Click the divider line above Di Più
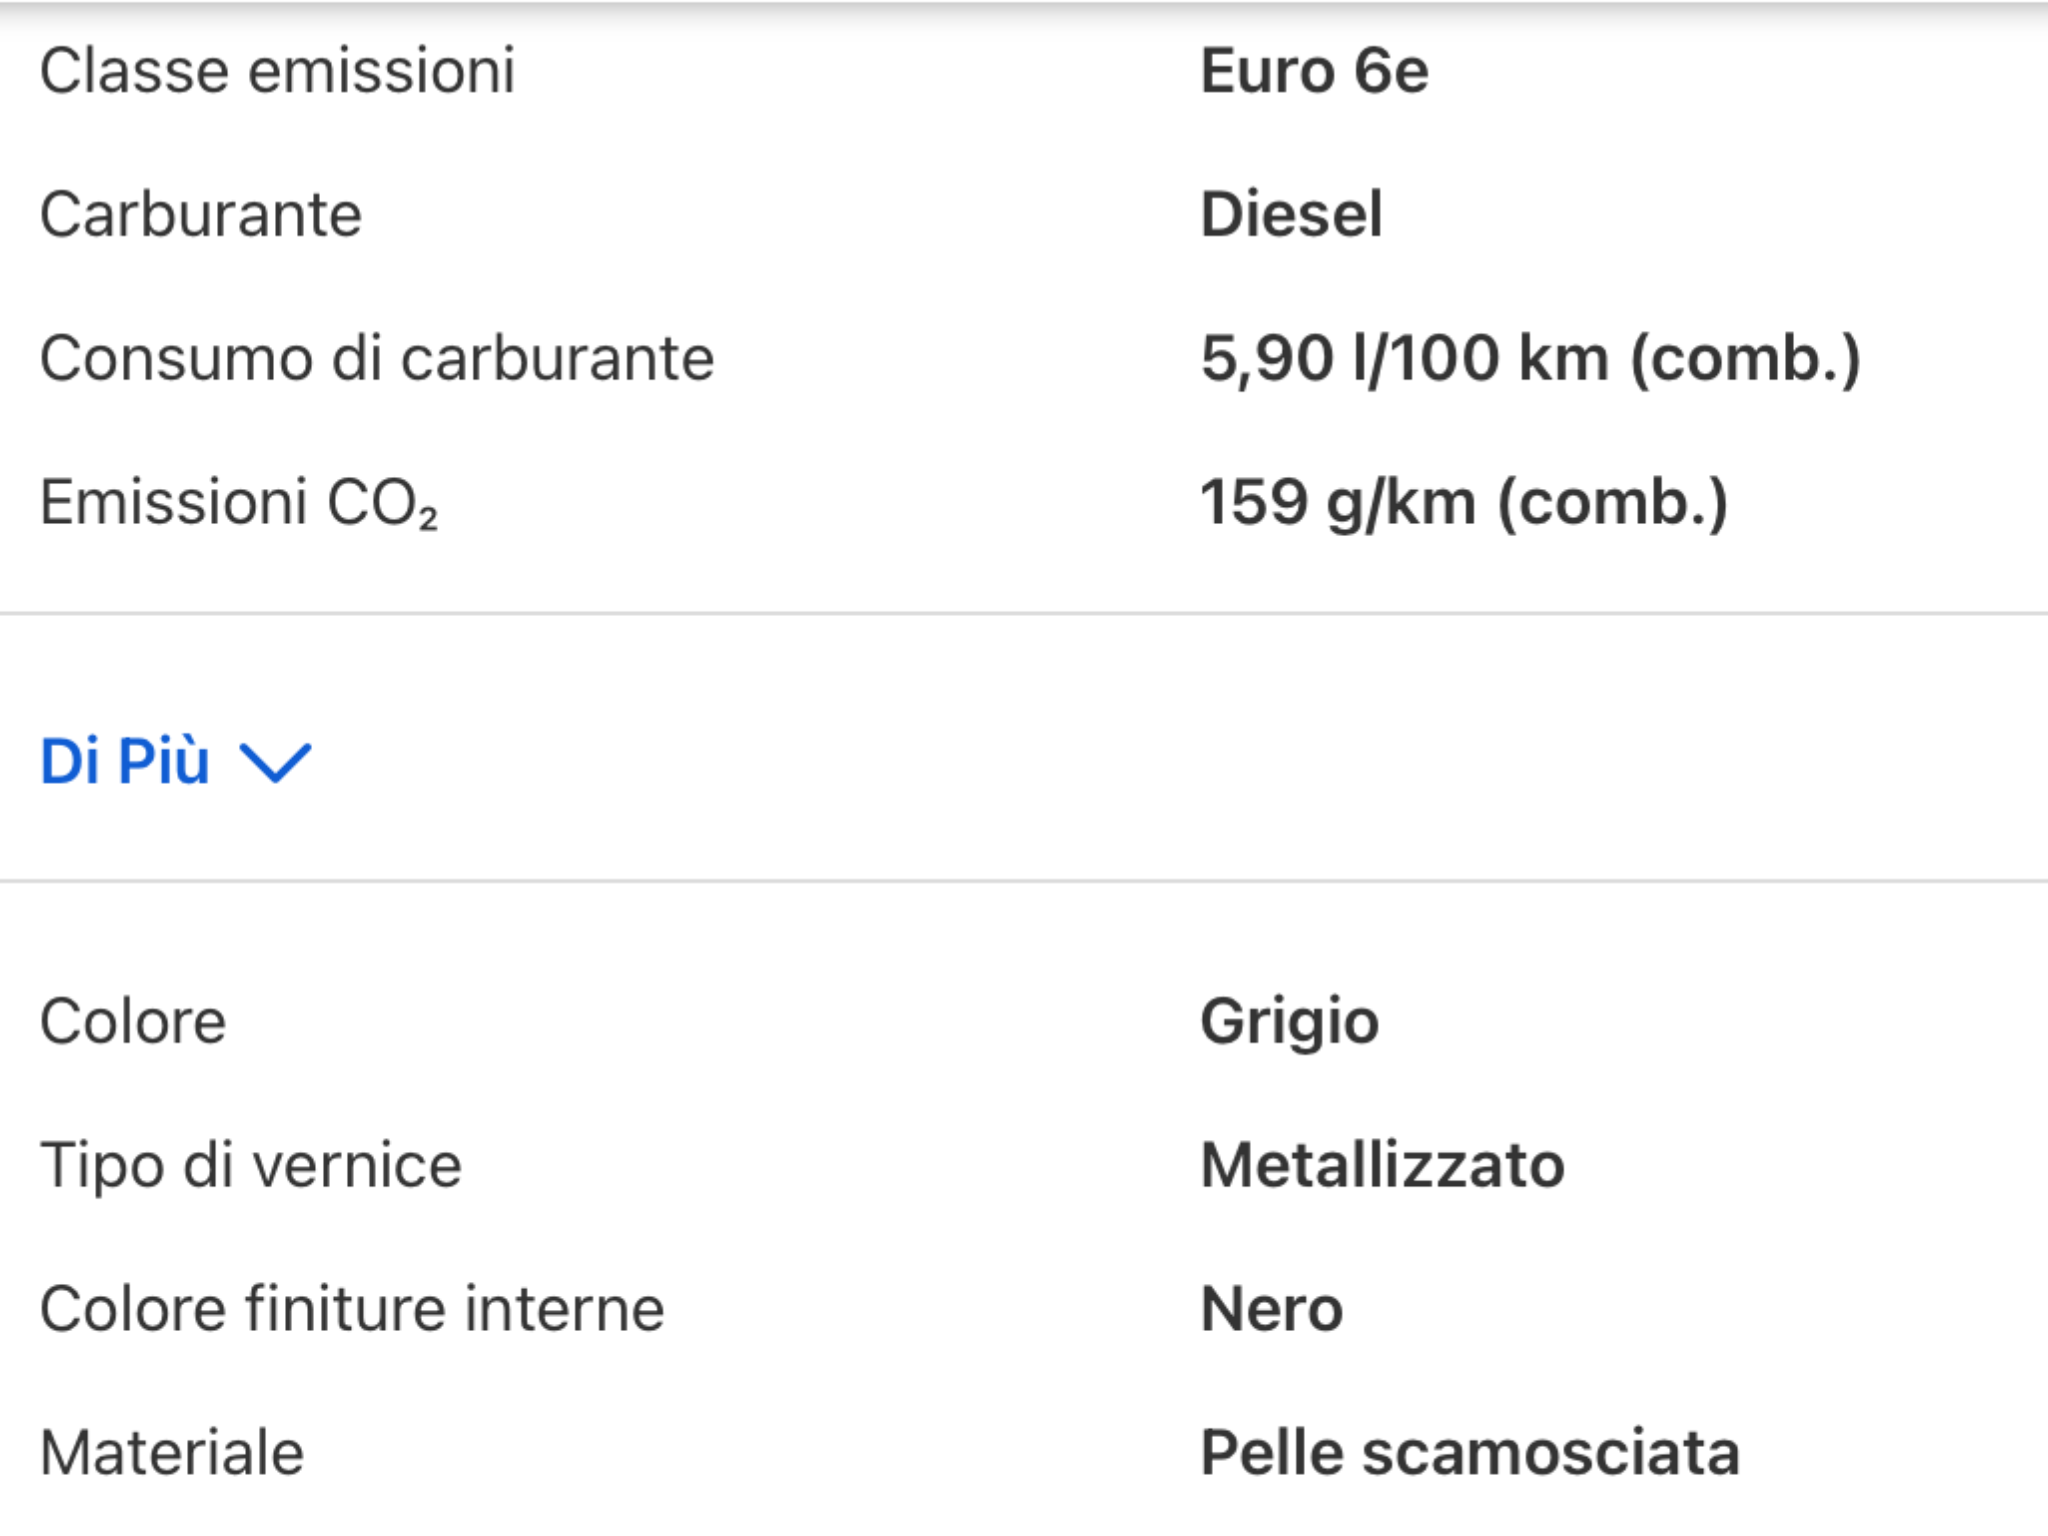 point(1024,613)
